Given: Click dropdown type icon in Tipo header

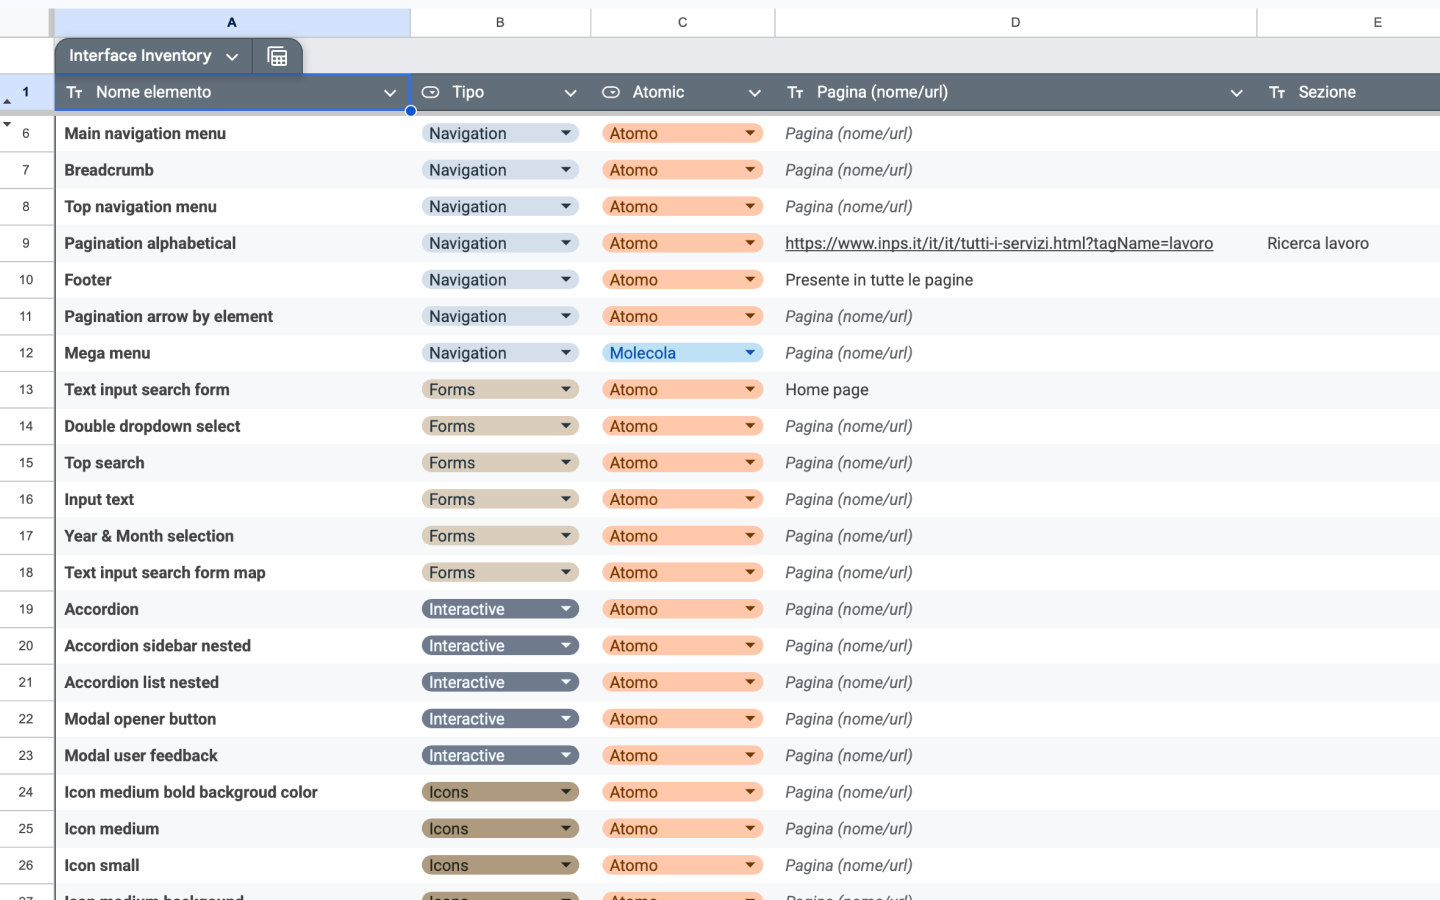Looking at the screenshot, I should click(431, 92).
